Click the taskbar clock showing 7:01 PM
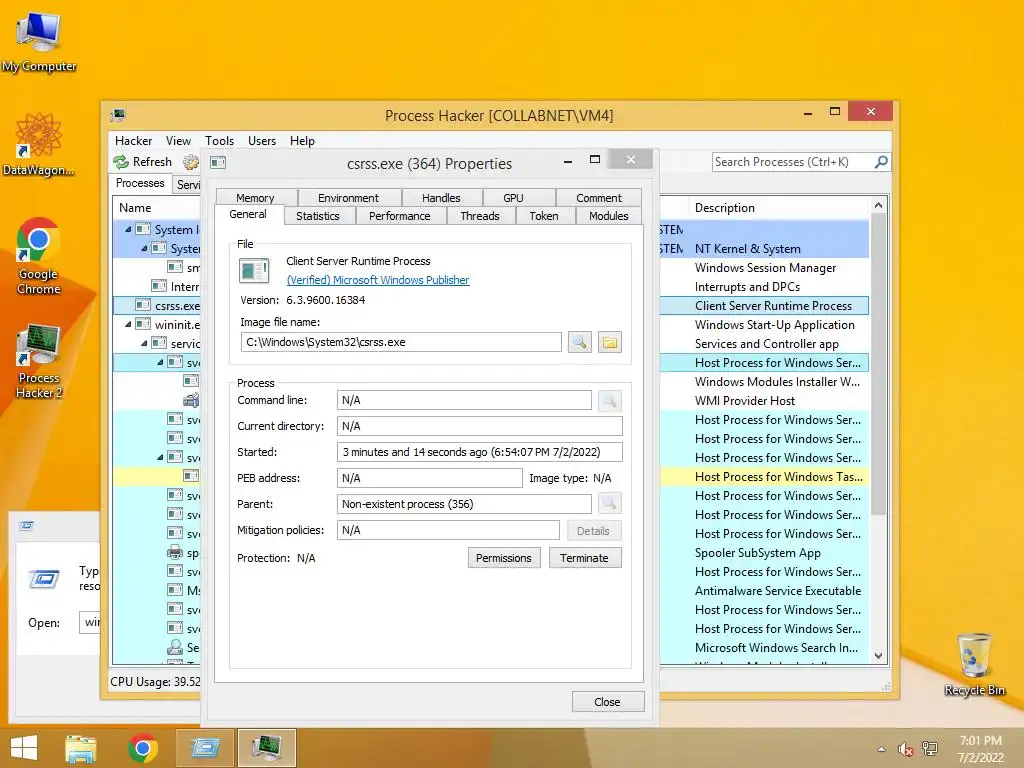Screen dimensions: 1024x768 [x=980, y=749]
